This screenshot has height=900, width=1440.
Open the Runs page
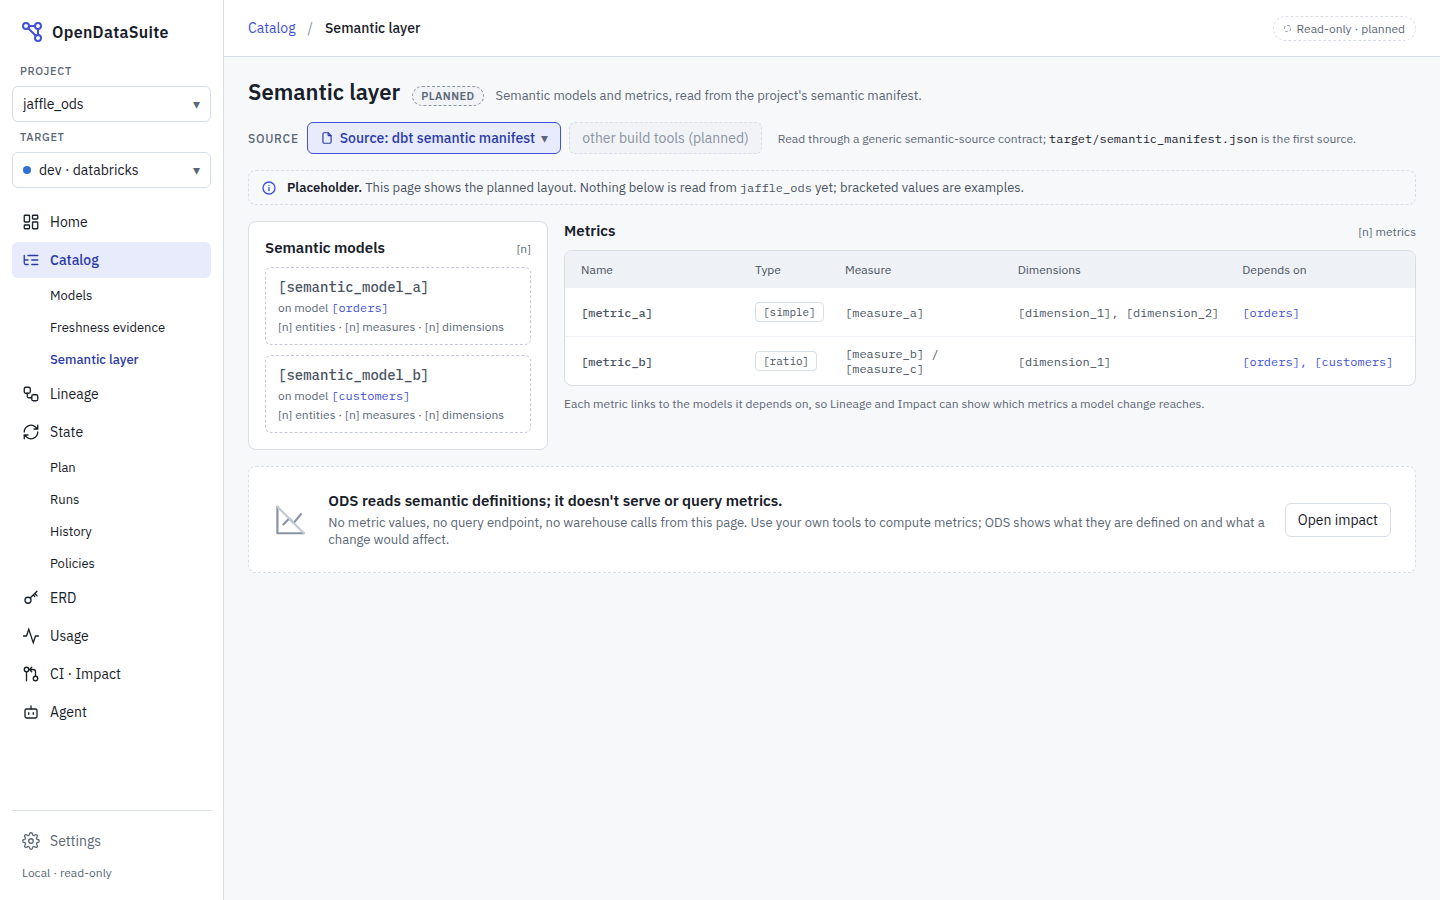tap(64, 499)
